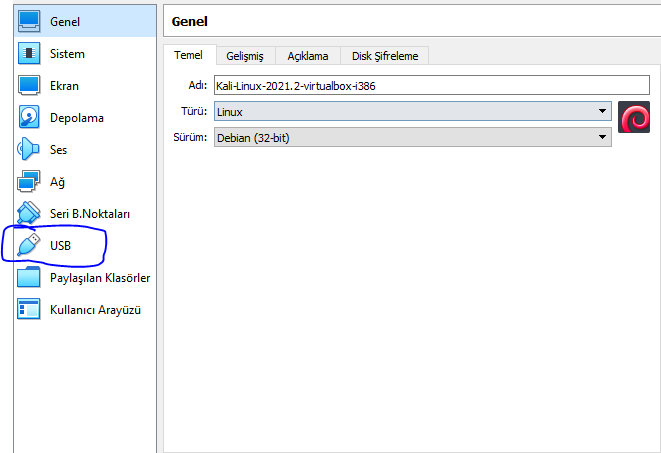Select the Depolama disk icon
This screenshot has height=453, width=661.
[29, 118]
